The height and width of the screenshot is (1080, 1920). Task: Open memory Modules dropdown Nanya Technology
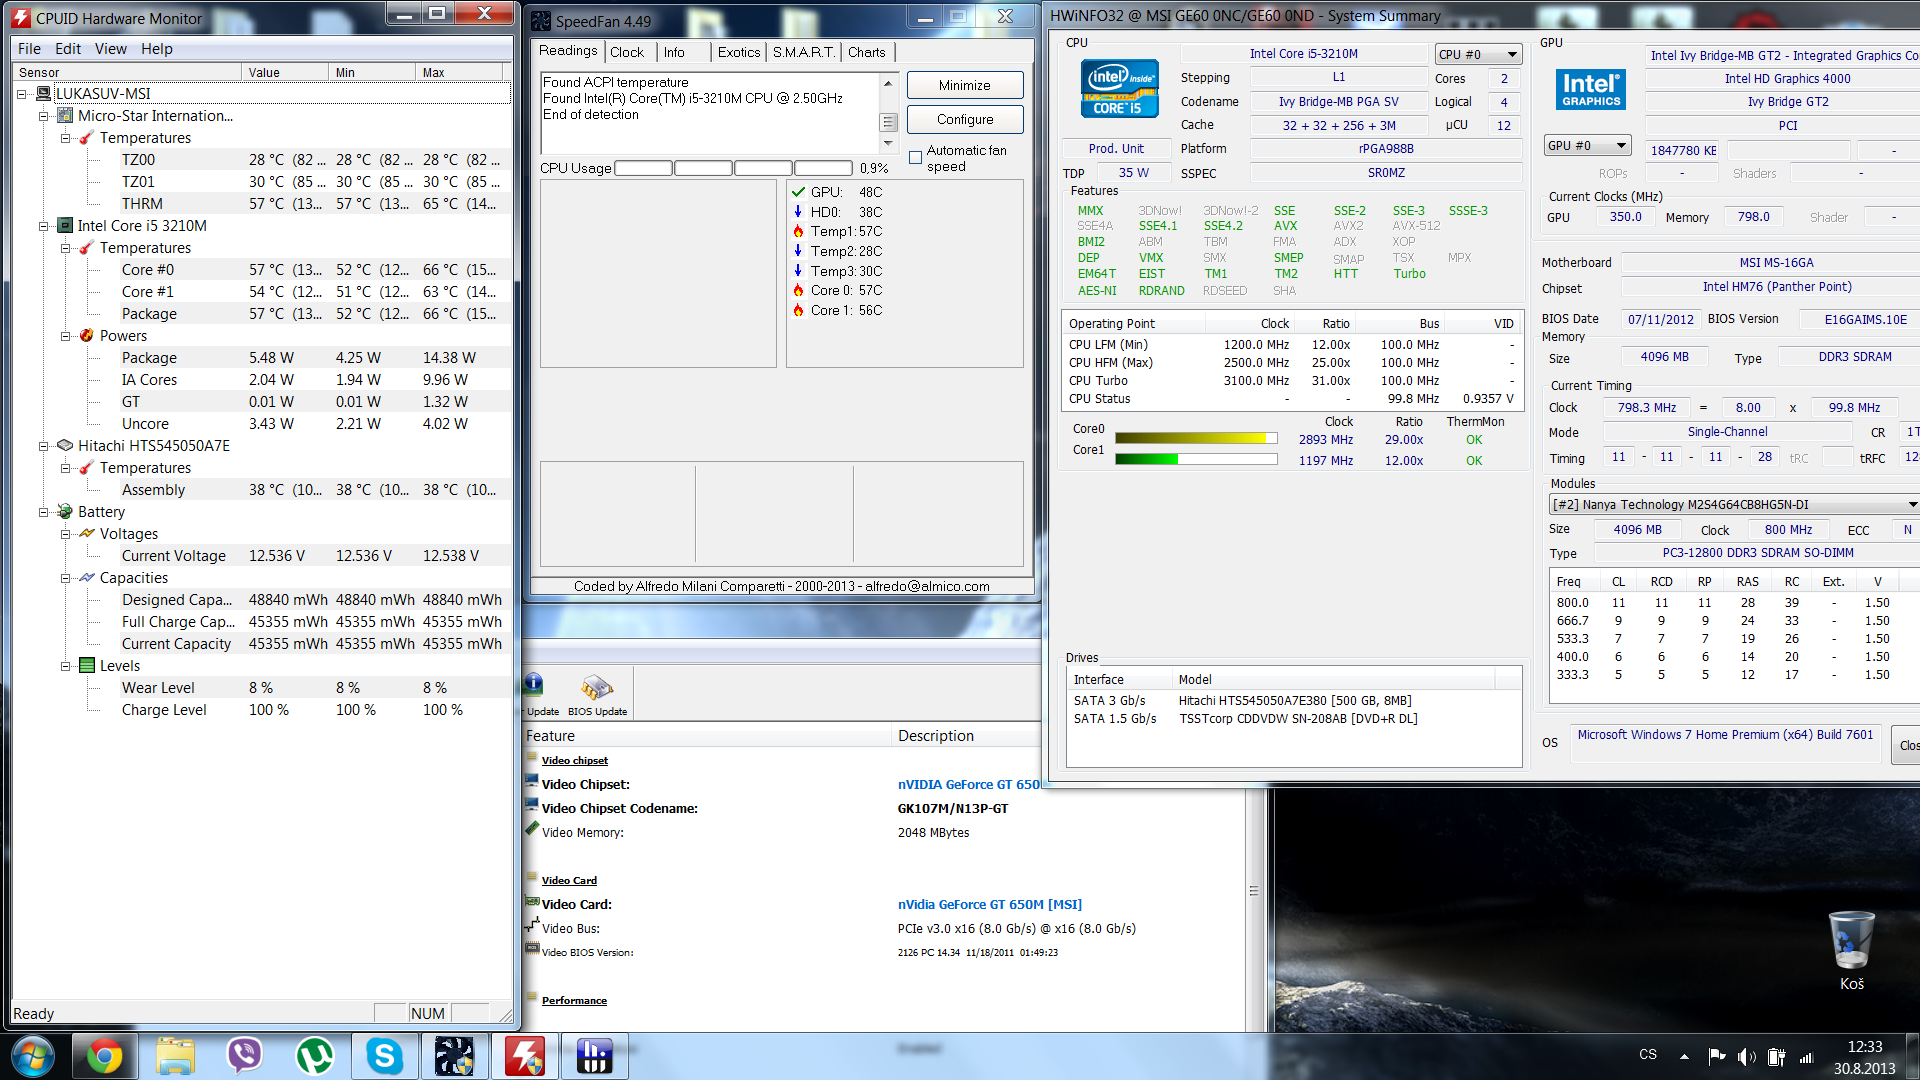[x=1734, y=504]
